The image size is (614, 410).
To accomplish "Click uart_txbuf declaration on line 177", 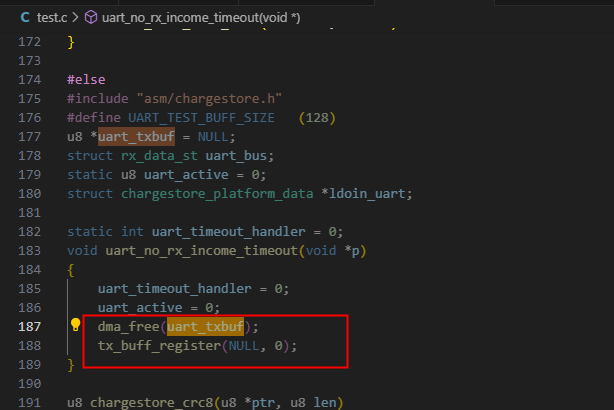I will click(136, 137).
